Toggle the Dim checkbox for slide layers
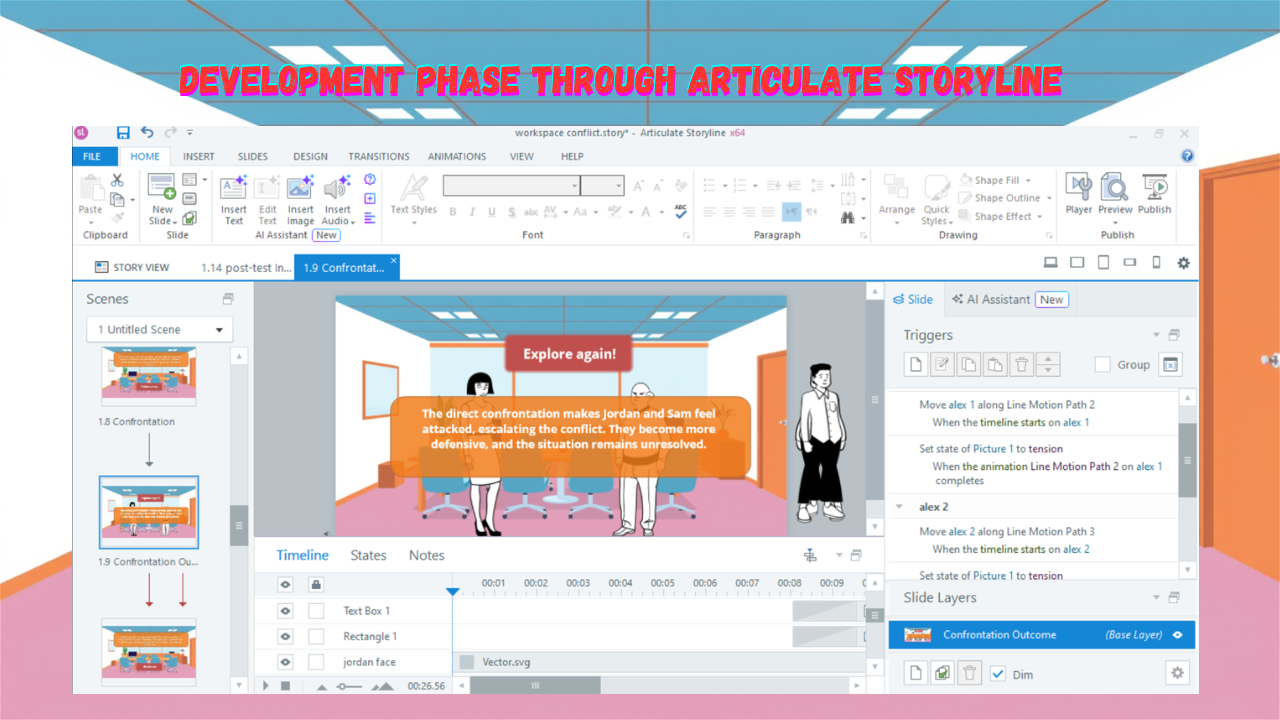Viewport: 1280px width, 720px height. [x=997, y=674]
